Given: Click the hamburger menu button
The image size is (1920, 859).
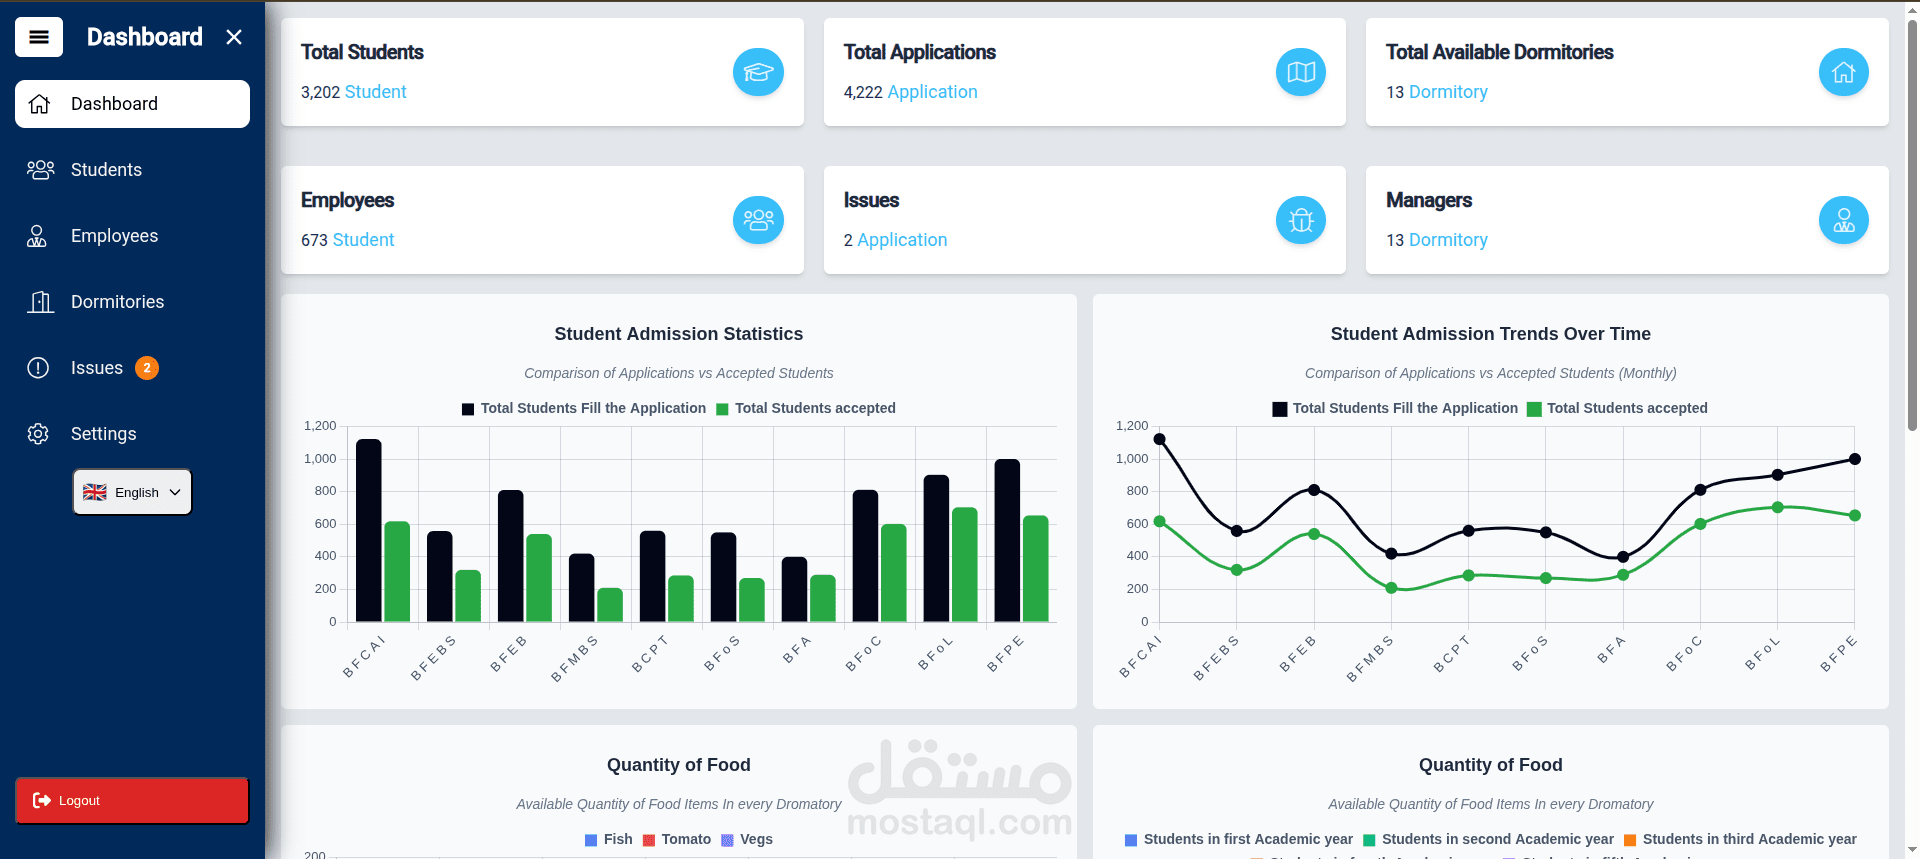Looking at the screenshot, I should [39, 37].
